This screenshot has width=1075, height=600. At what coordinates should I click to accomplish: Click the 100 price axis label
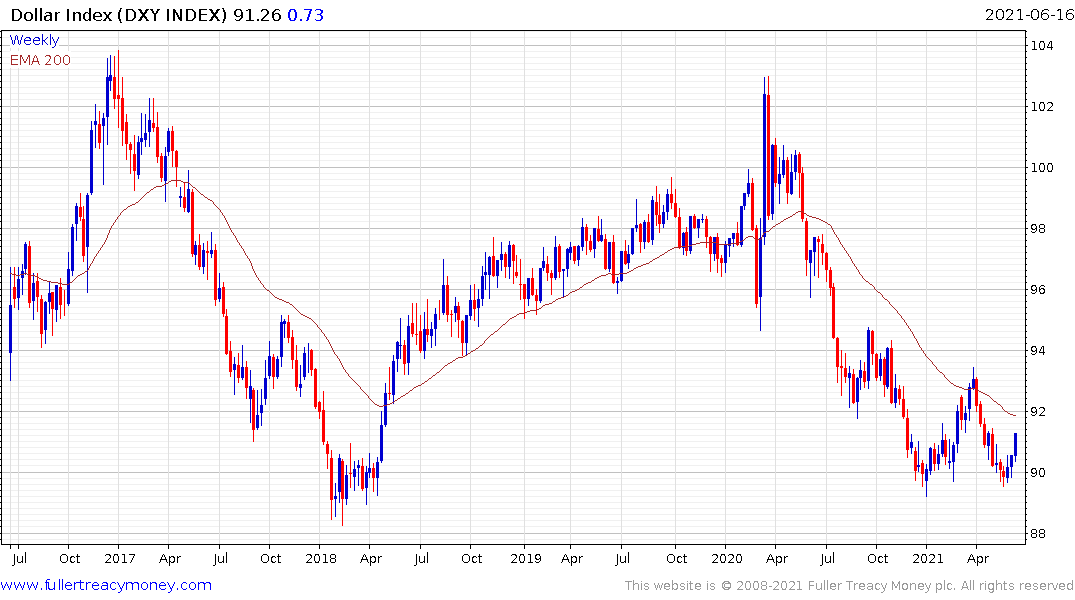coord(1042,167)
